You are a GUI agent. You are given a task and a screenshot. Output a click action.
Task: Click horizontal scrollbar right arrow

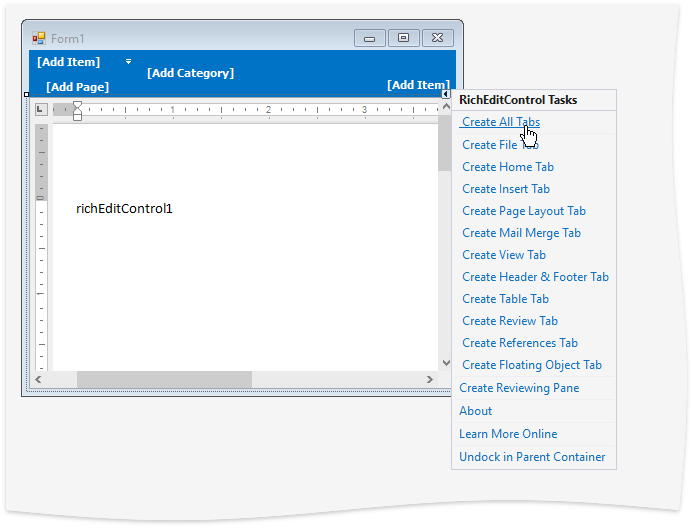[x=429, y=380]
